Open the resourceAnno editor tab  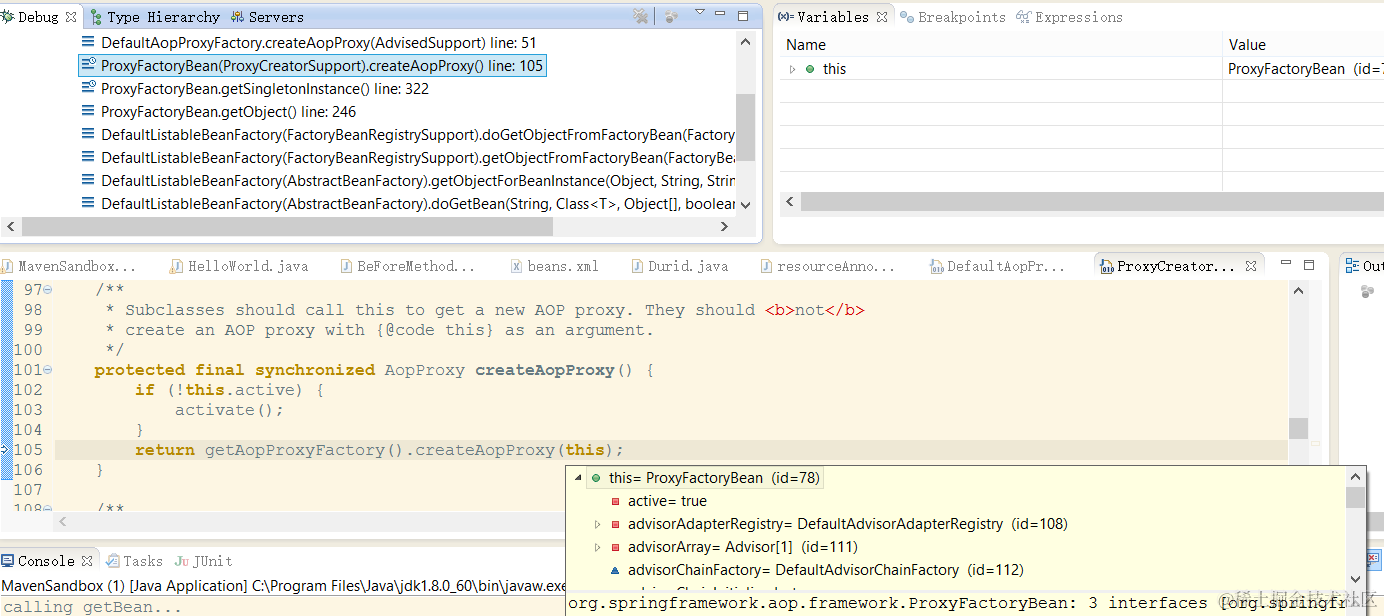click(x=826, y=267)
